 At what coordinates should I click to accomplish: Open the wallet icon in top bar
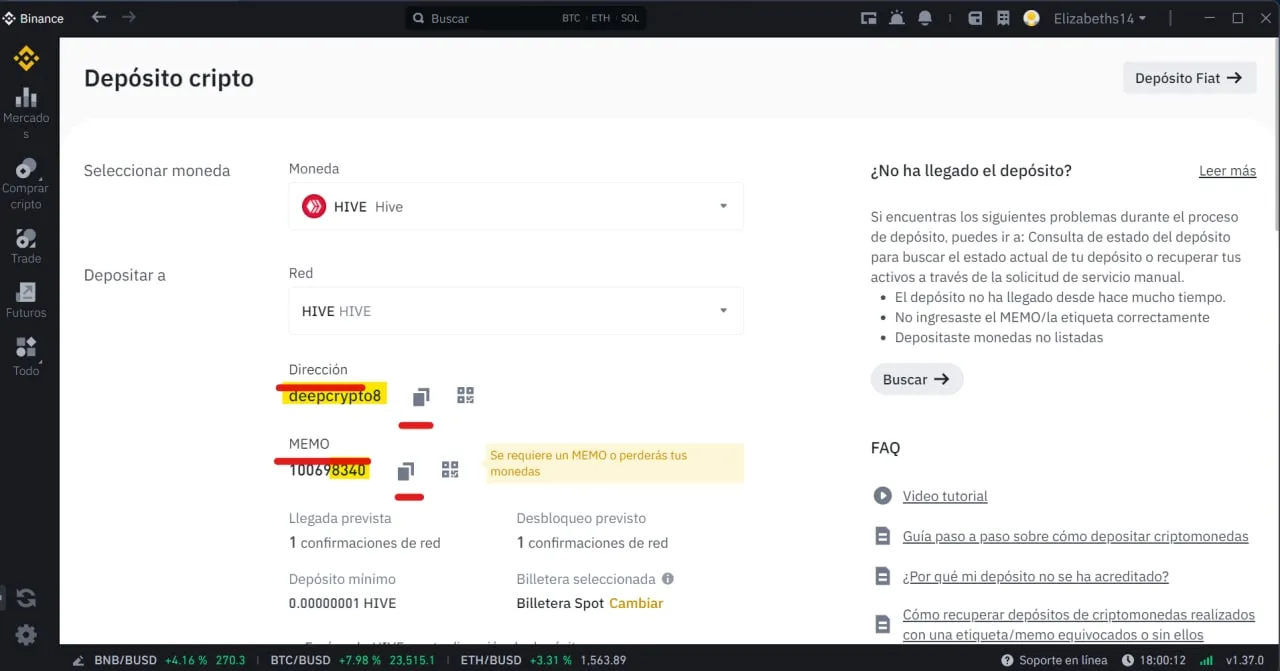pyautogui.click(x=975, y=18)
